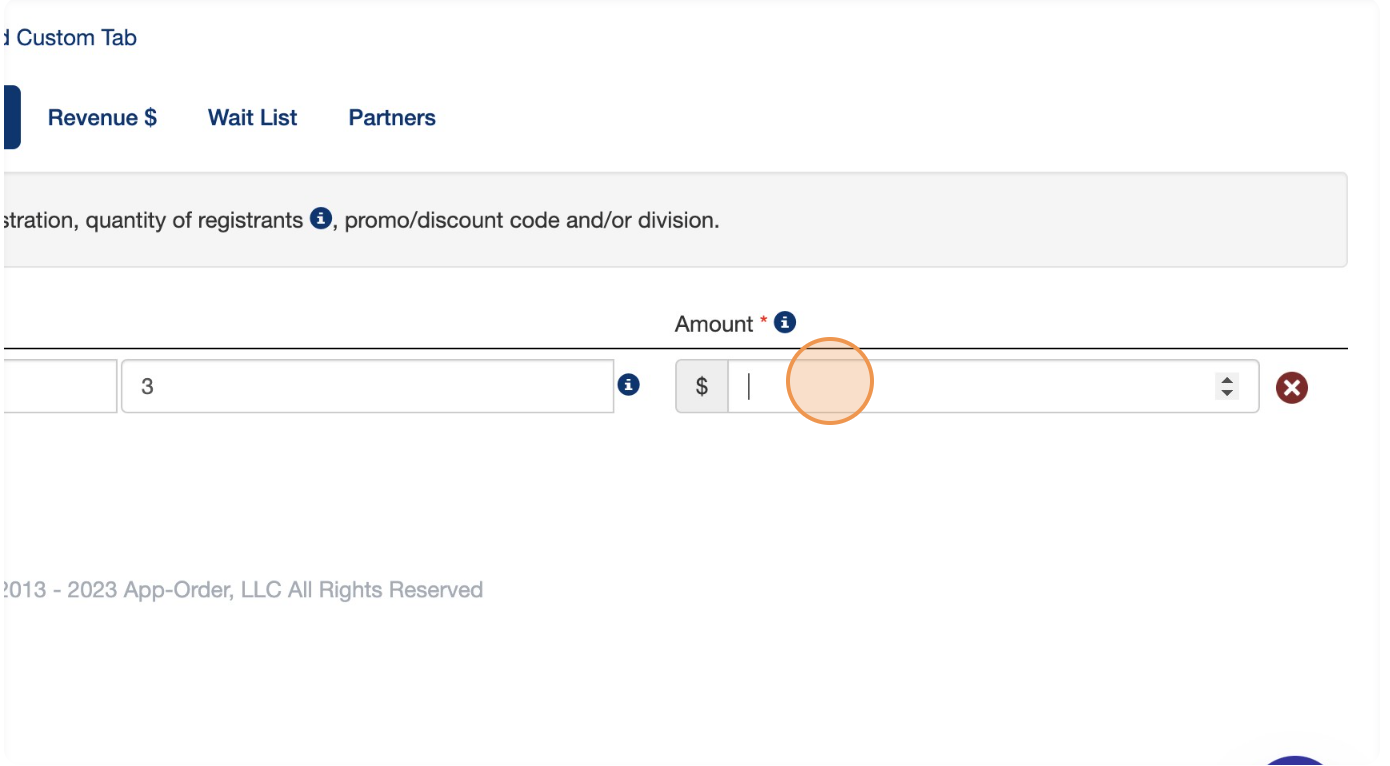Click the quantity field containing 3
The width and height of the screenshot is (1390, 766).
pos(367,386)
